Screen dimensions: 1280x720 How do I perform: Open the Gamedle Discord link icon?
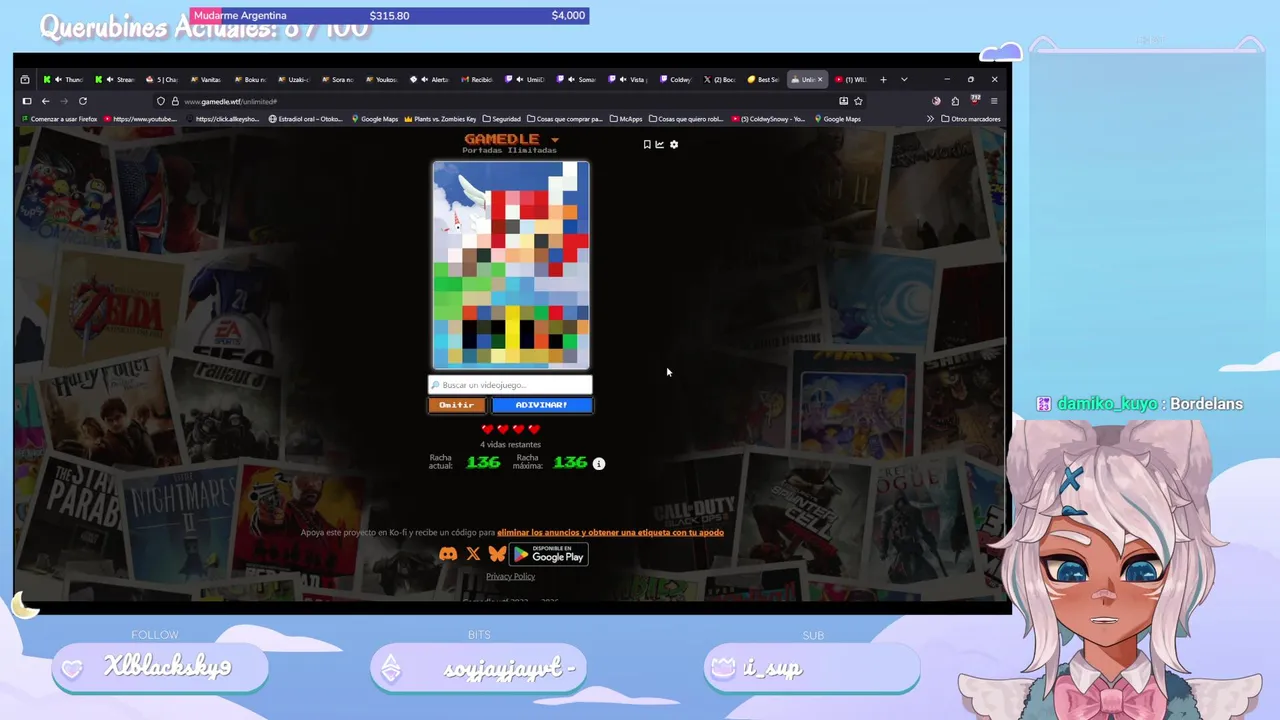(x=448, y=554)
